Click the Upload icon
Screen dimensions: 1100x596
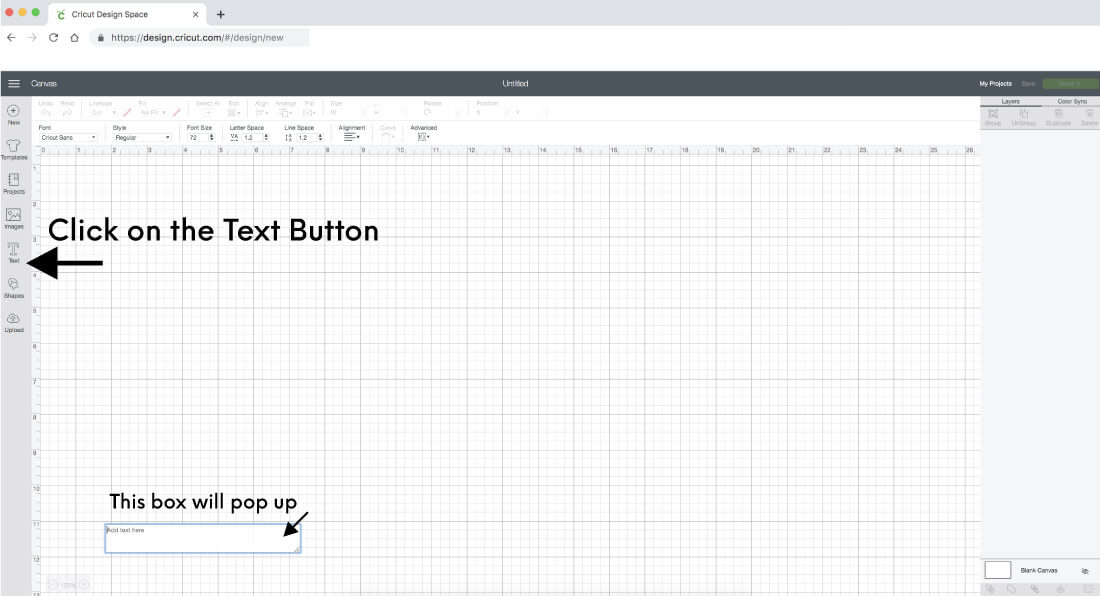pos(13,318)
